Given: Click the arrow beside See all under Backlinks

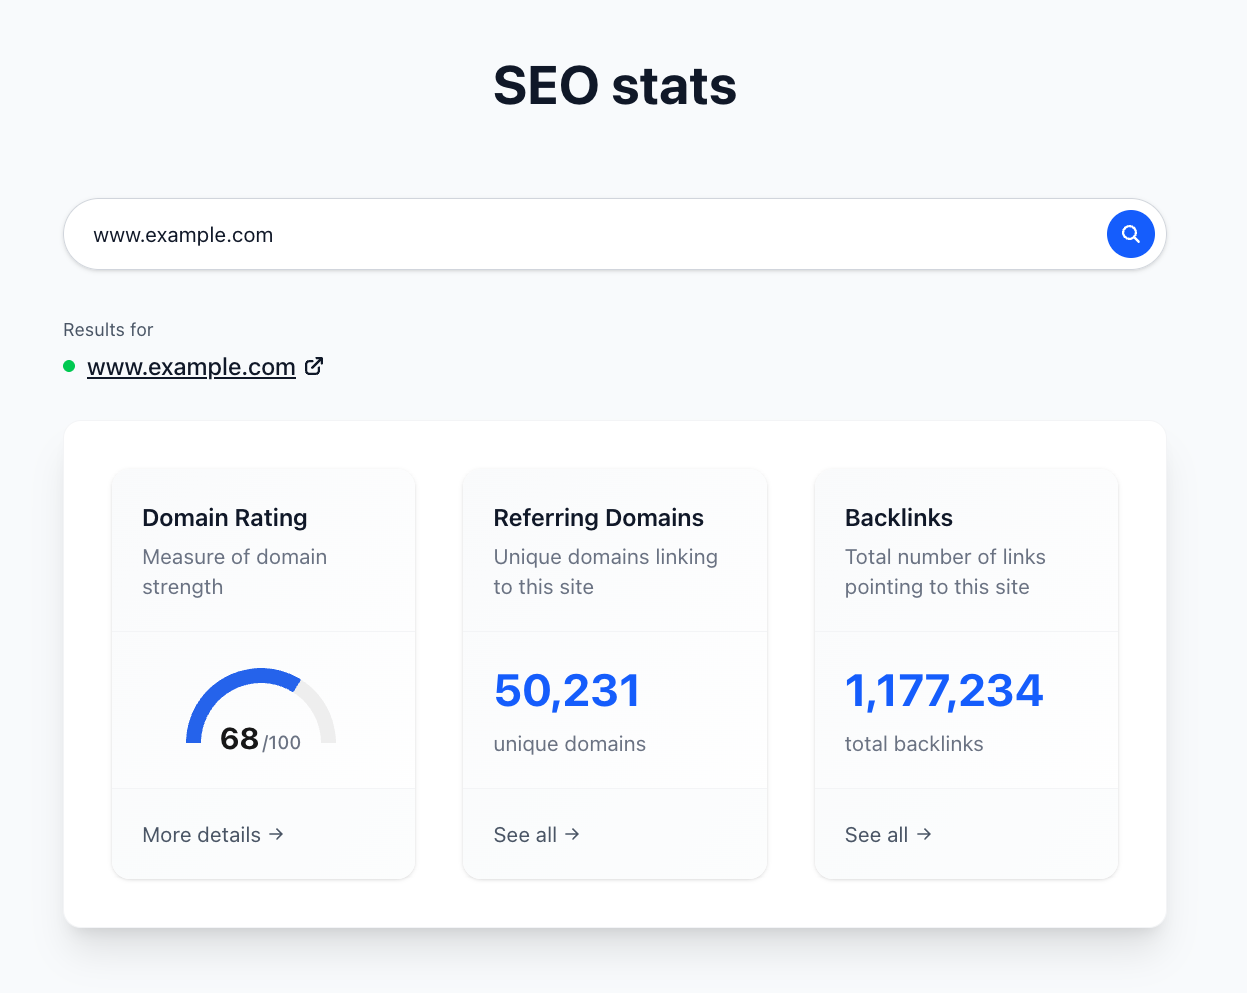Looking at the screenshot, I should (925, 834).
